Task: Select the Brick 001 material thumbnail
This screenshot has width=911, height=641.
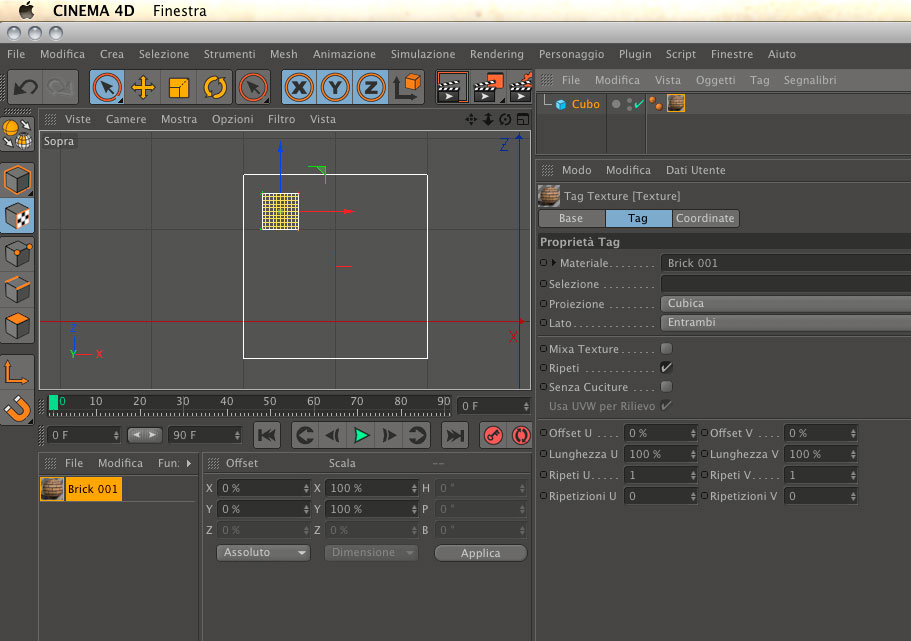Action: [52, 489]
